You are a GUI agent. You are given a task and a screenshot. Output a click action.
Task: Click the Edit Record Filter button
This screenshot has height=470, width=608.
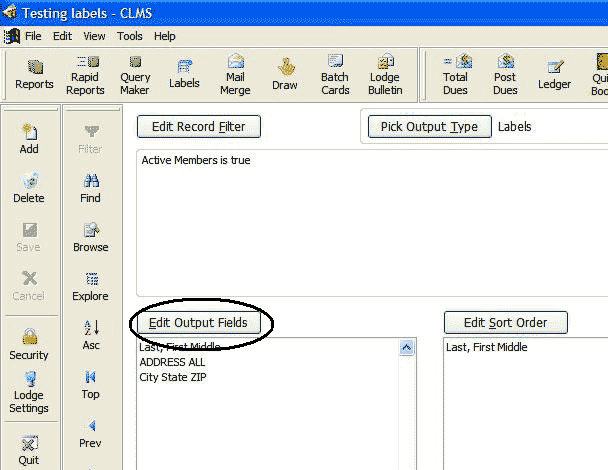click(x=198, y=127)
